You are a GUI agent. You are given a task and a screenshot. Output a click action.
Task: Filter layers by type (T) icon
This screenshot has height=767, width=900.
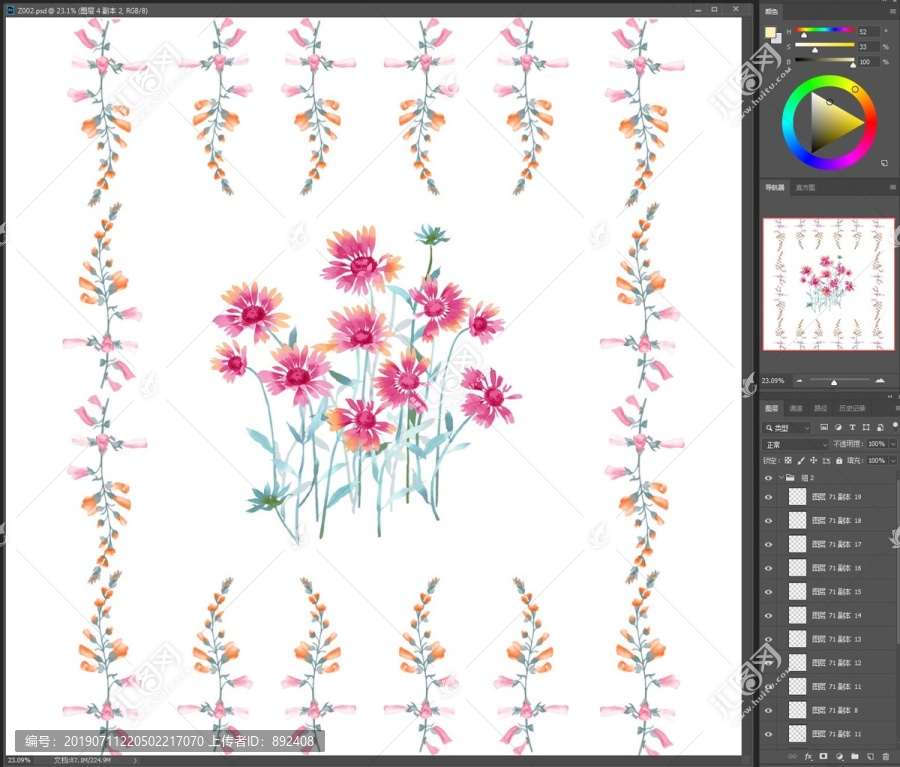tap(852, 427)
